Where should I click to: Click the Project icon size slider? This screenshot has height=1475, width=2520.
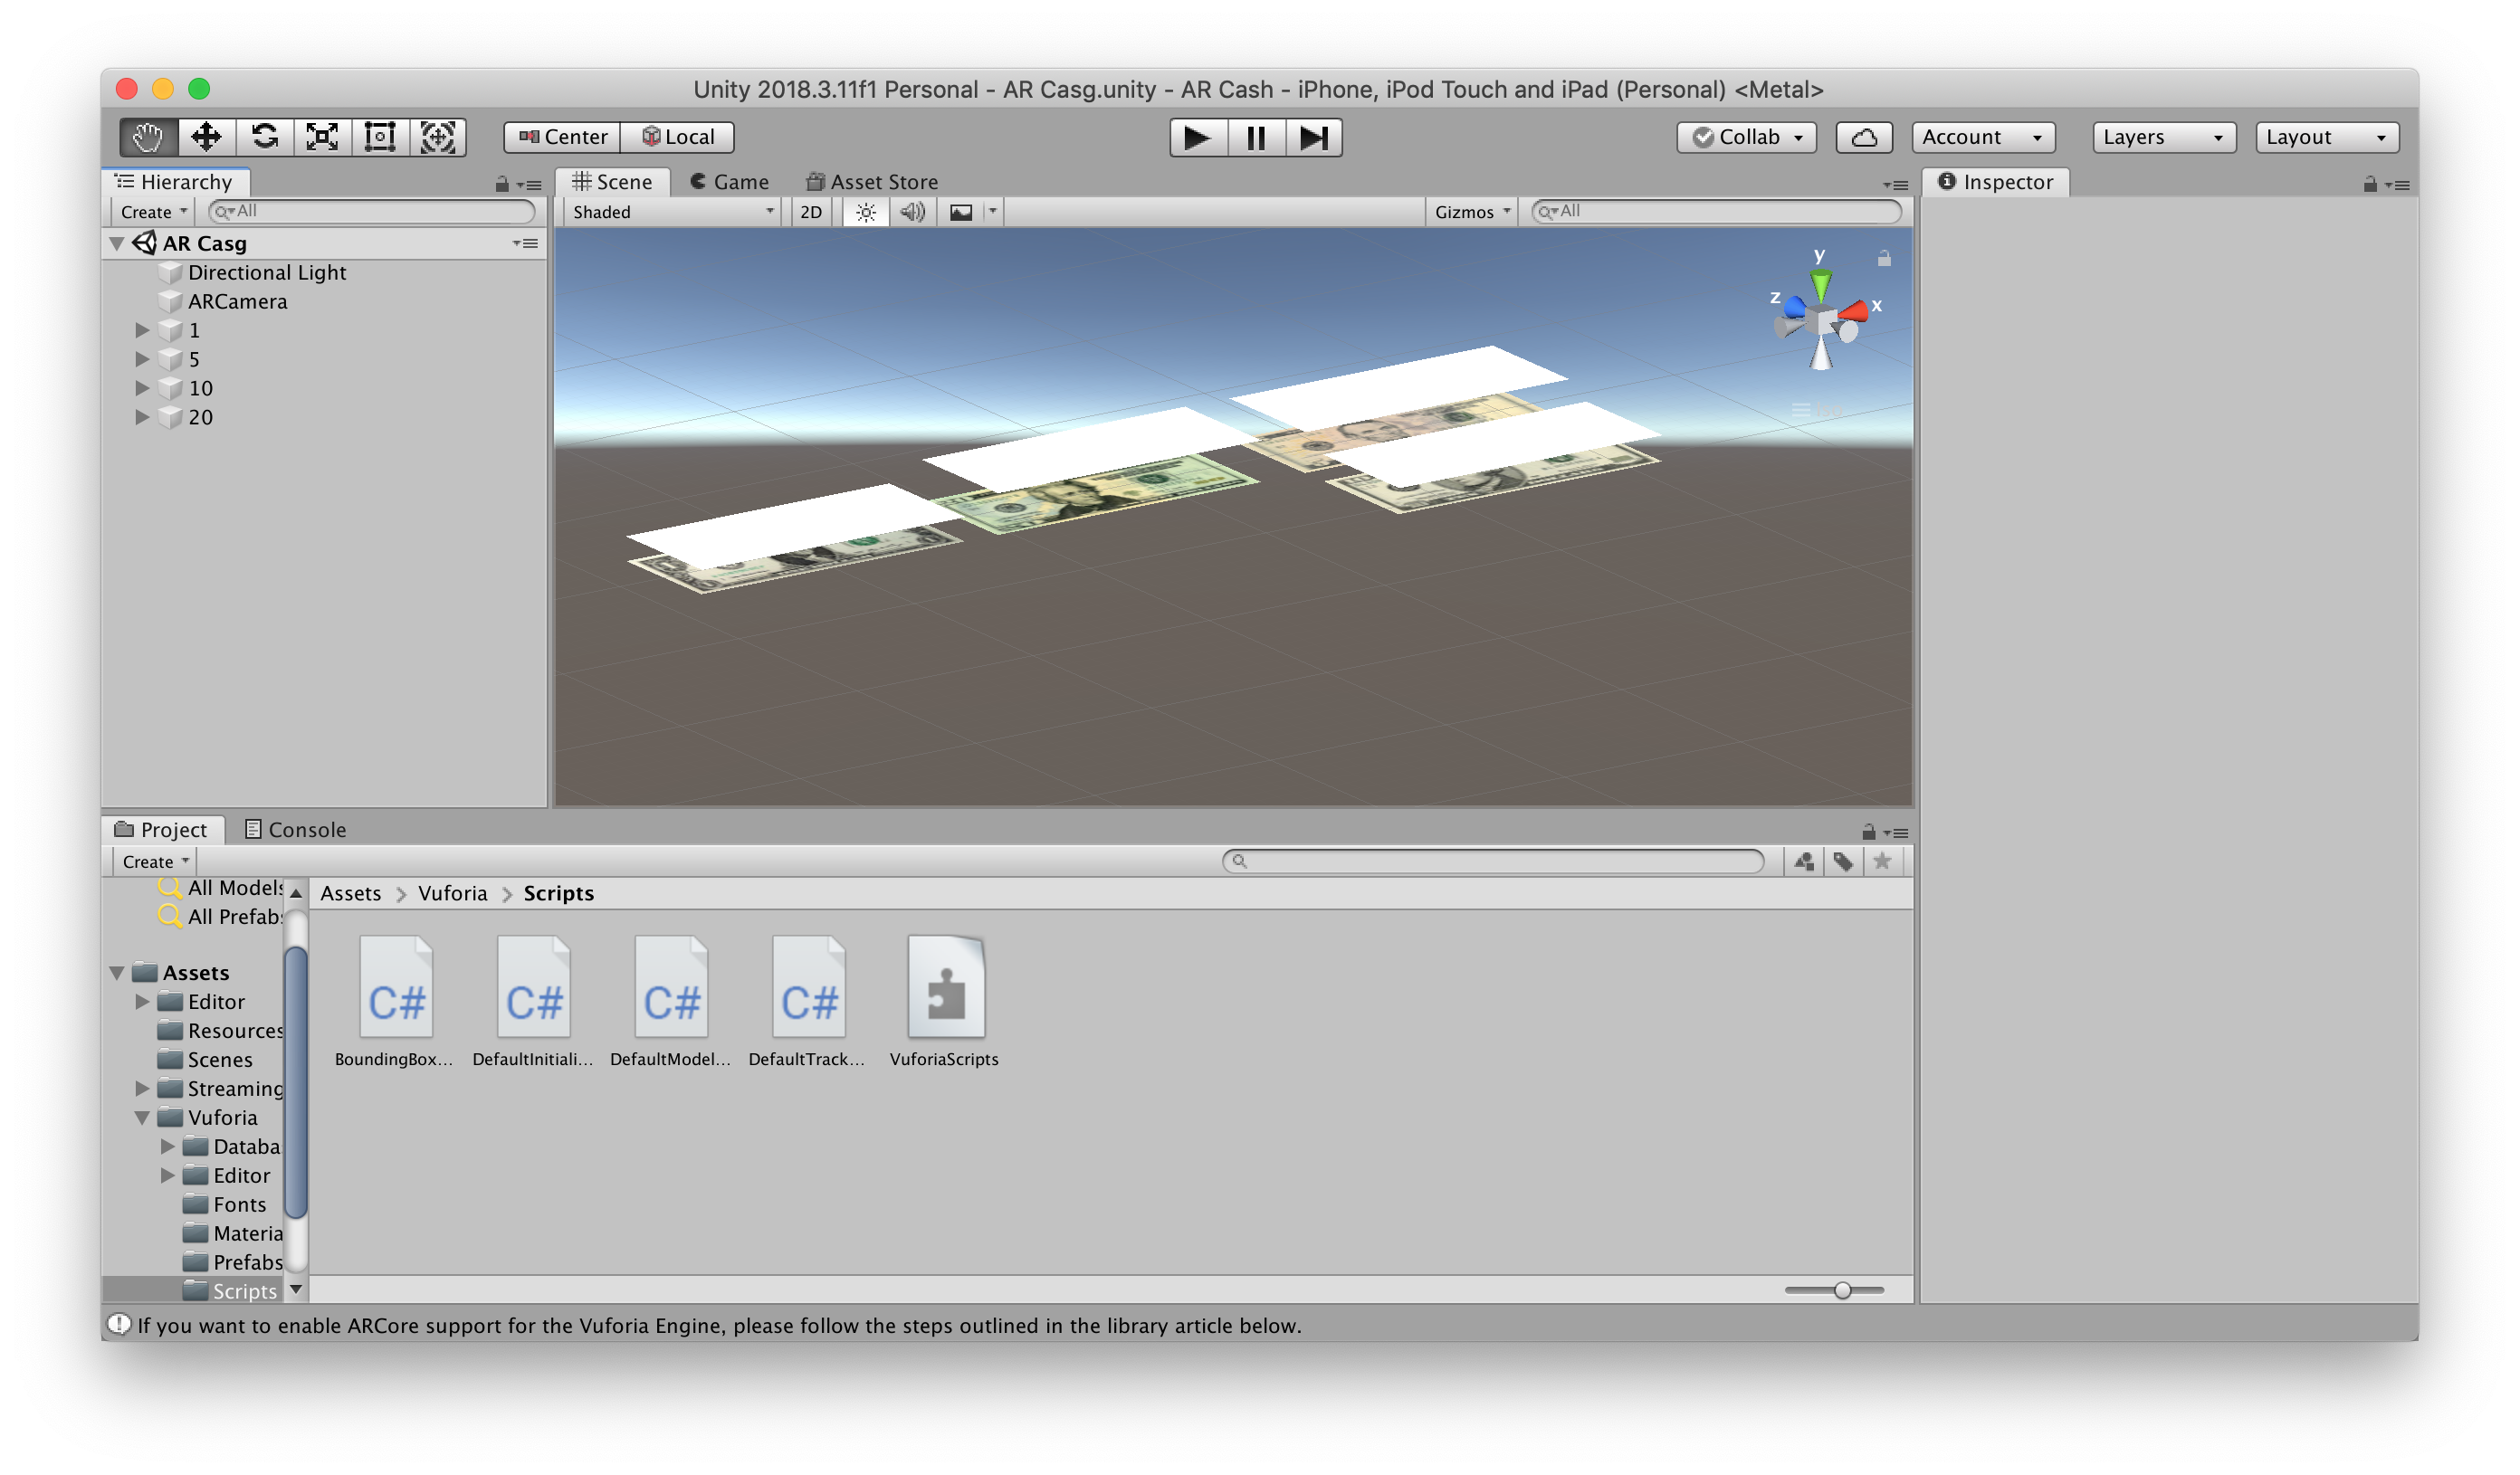(1835, 1290)
